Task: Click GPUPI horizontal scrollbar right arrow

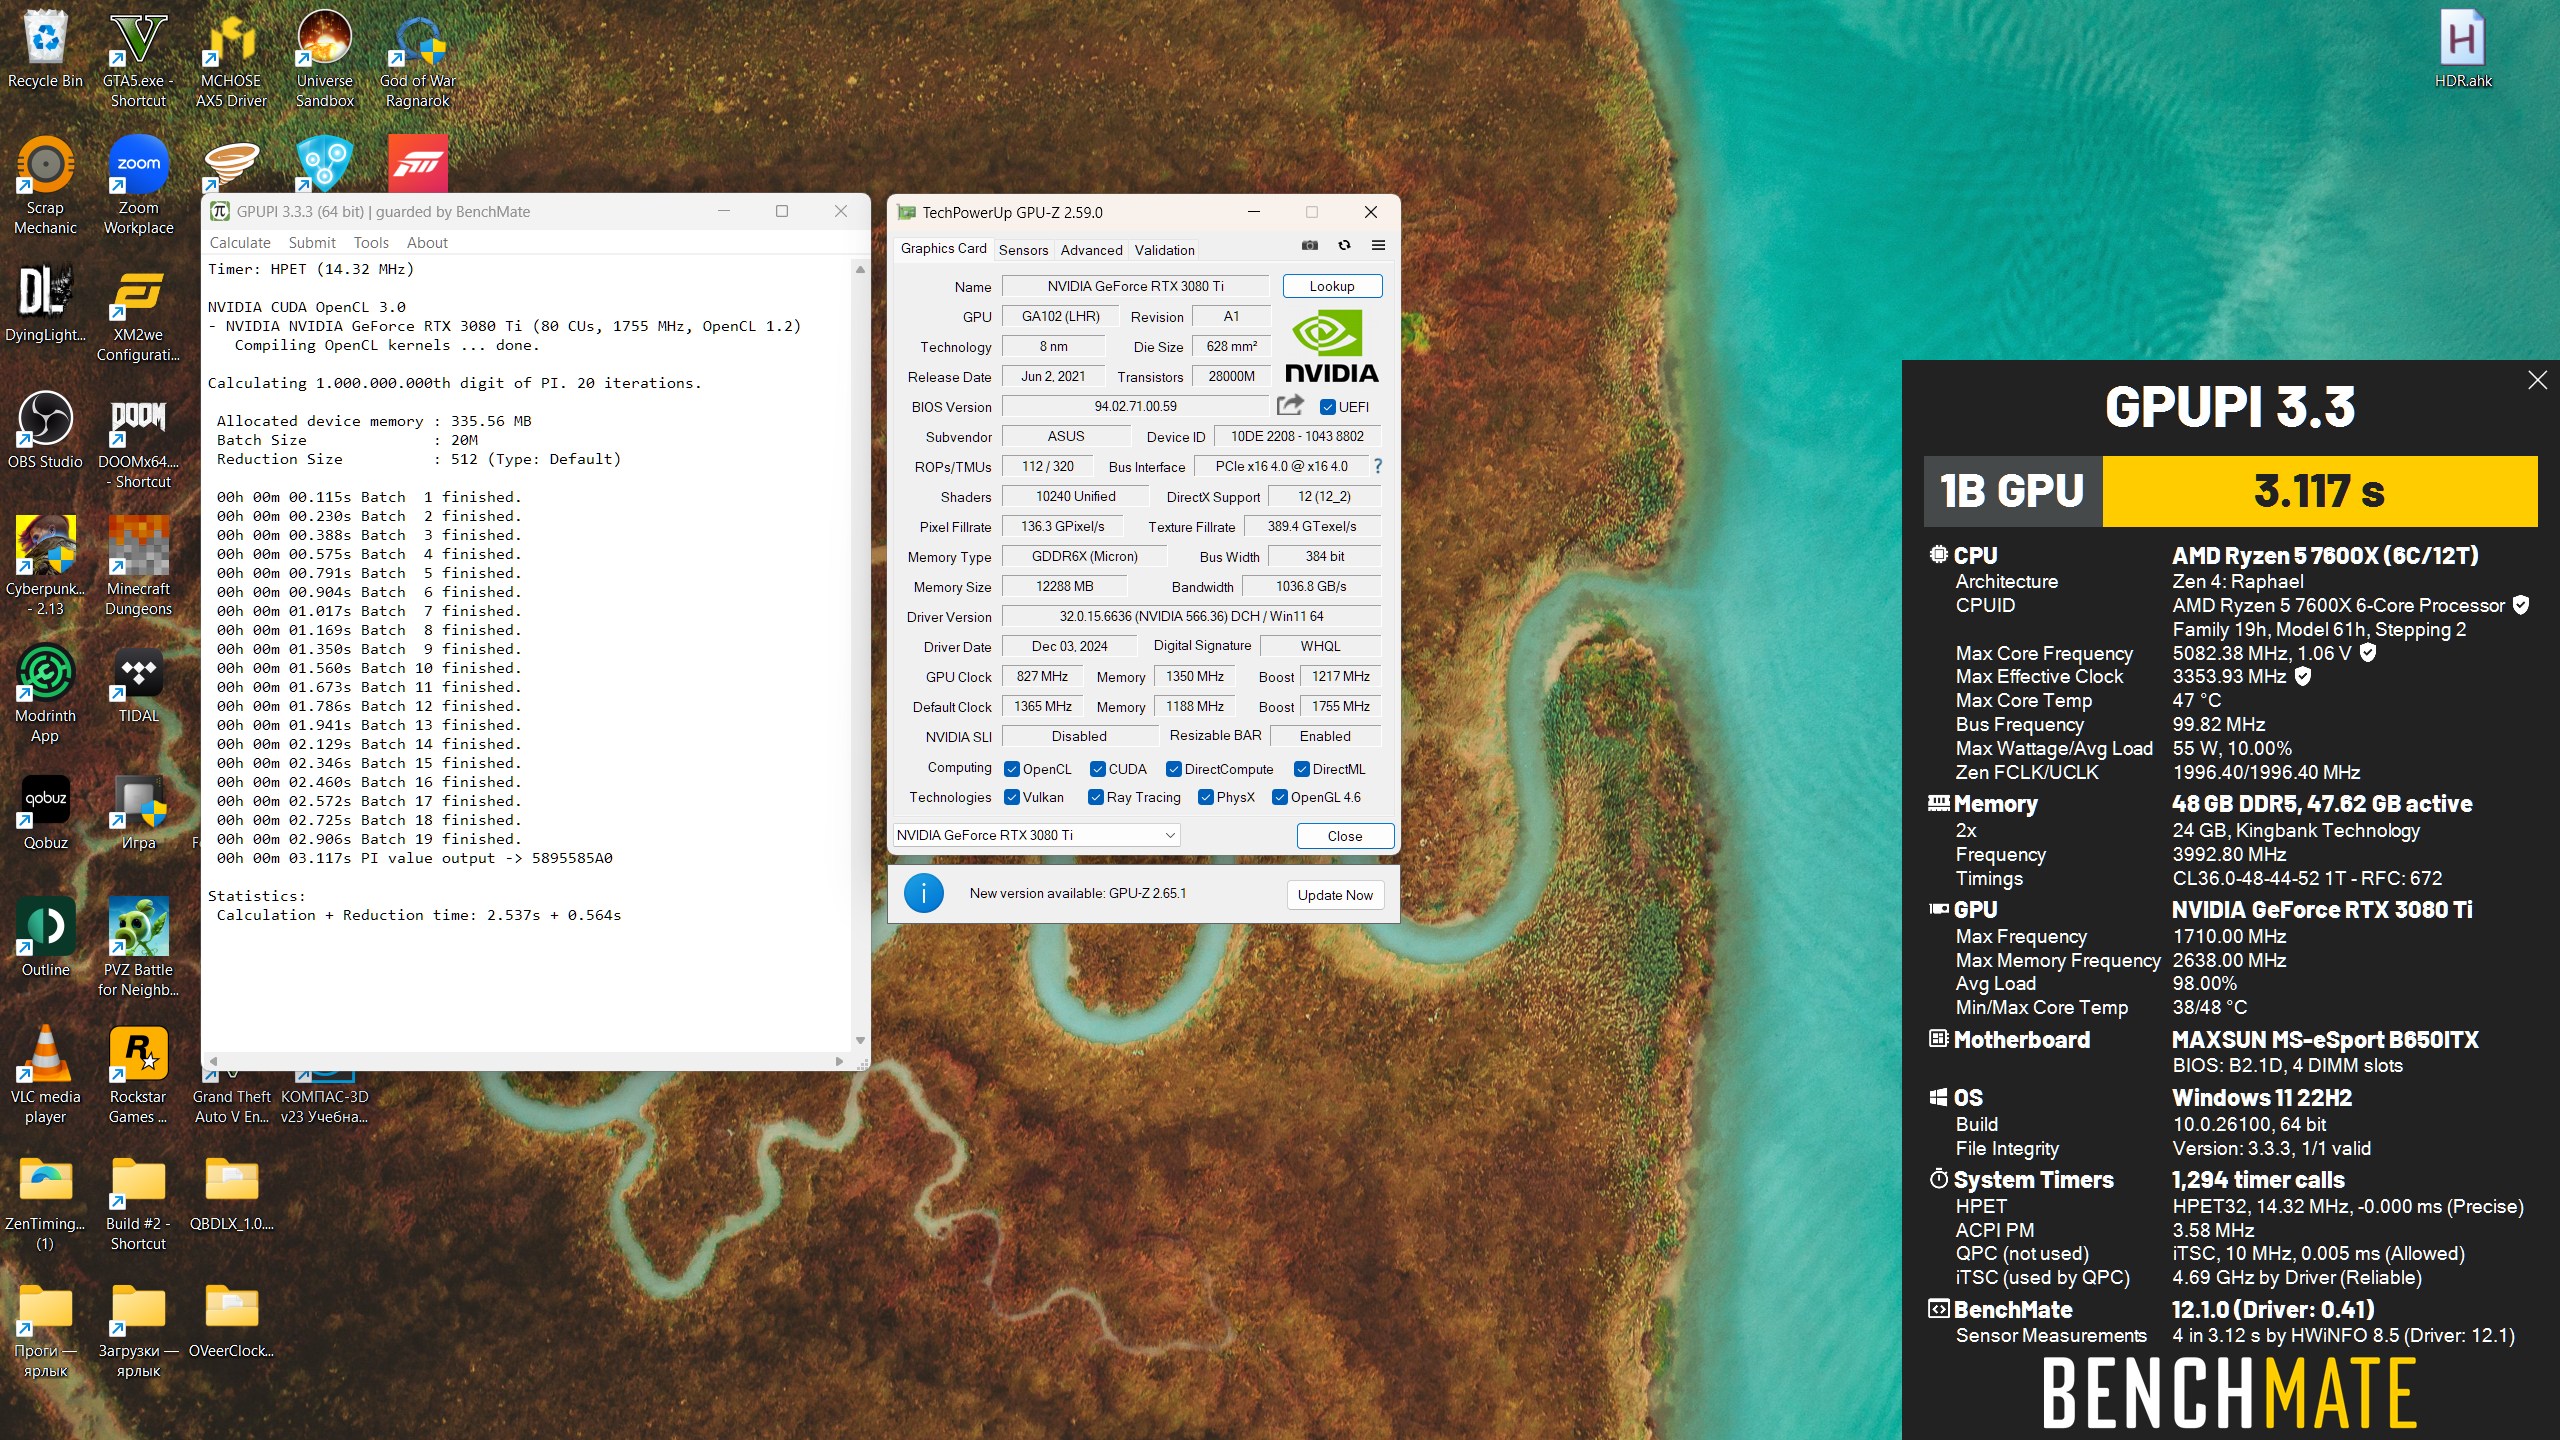Action: point(839,1061)
